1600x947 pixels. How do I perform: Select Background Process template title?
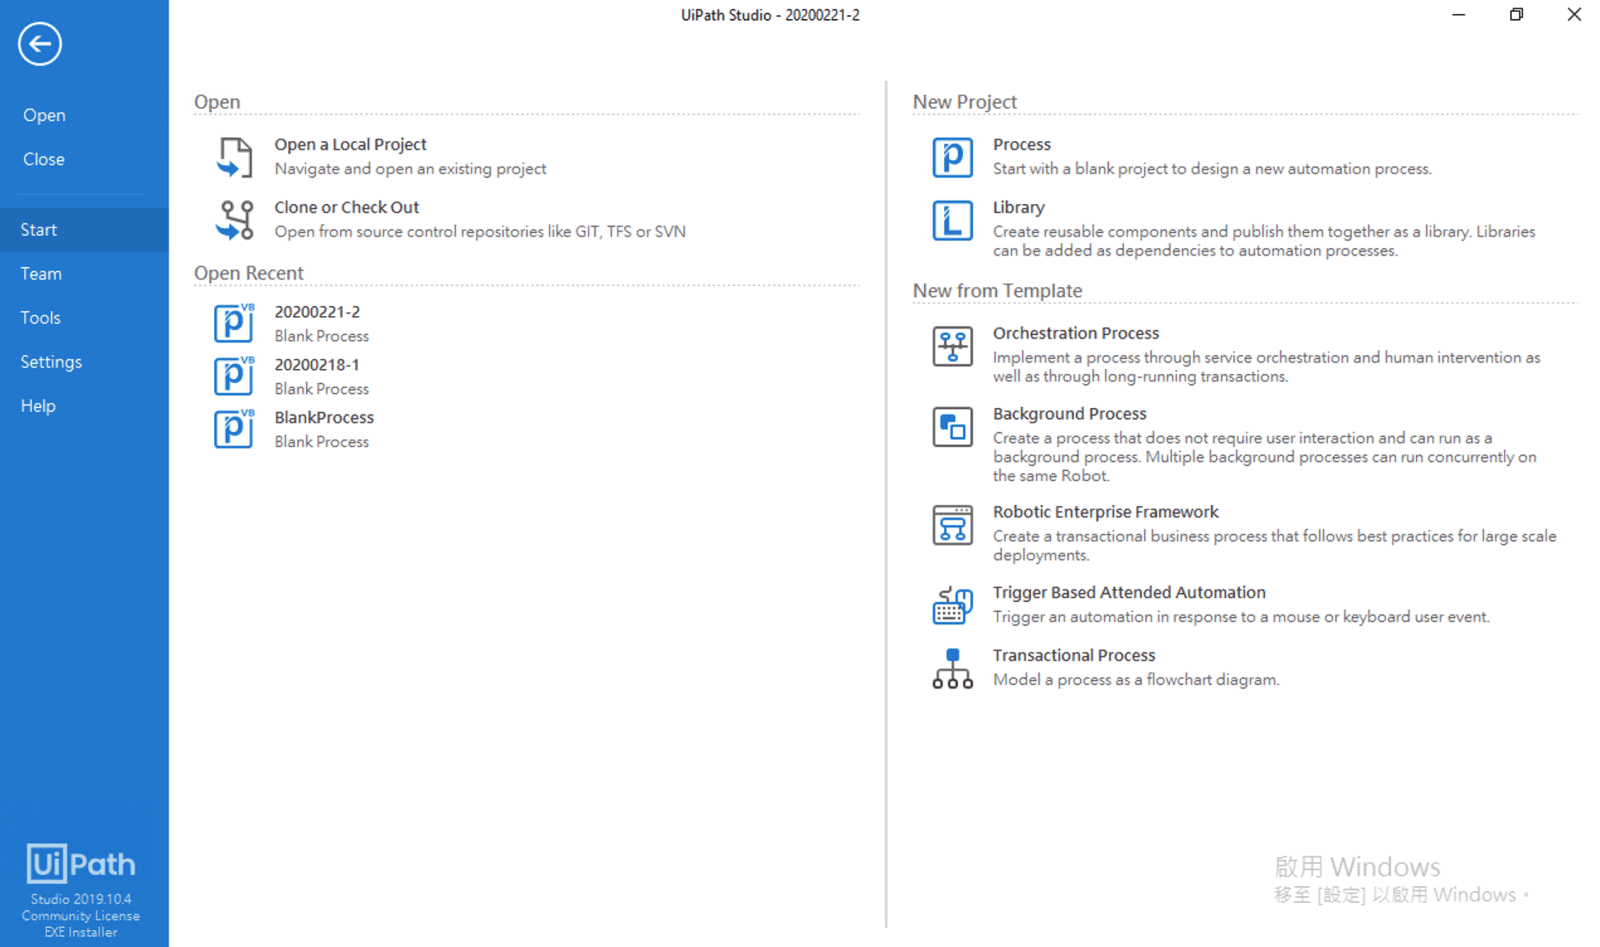[x=1070, y=414]
